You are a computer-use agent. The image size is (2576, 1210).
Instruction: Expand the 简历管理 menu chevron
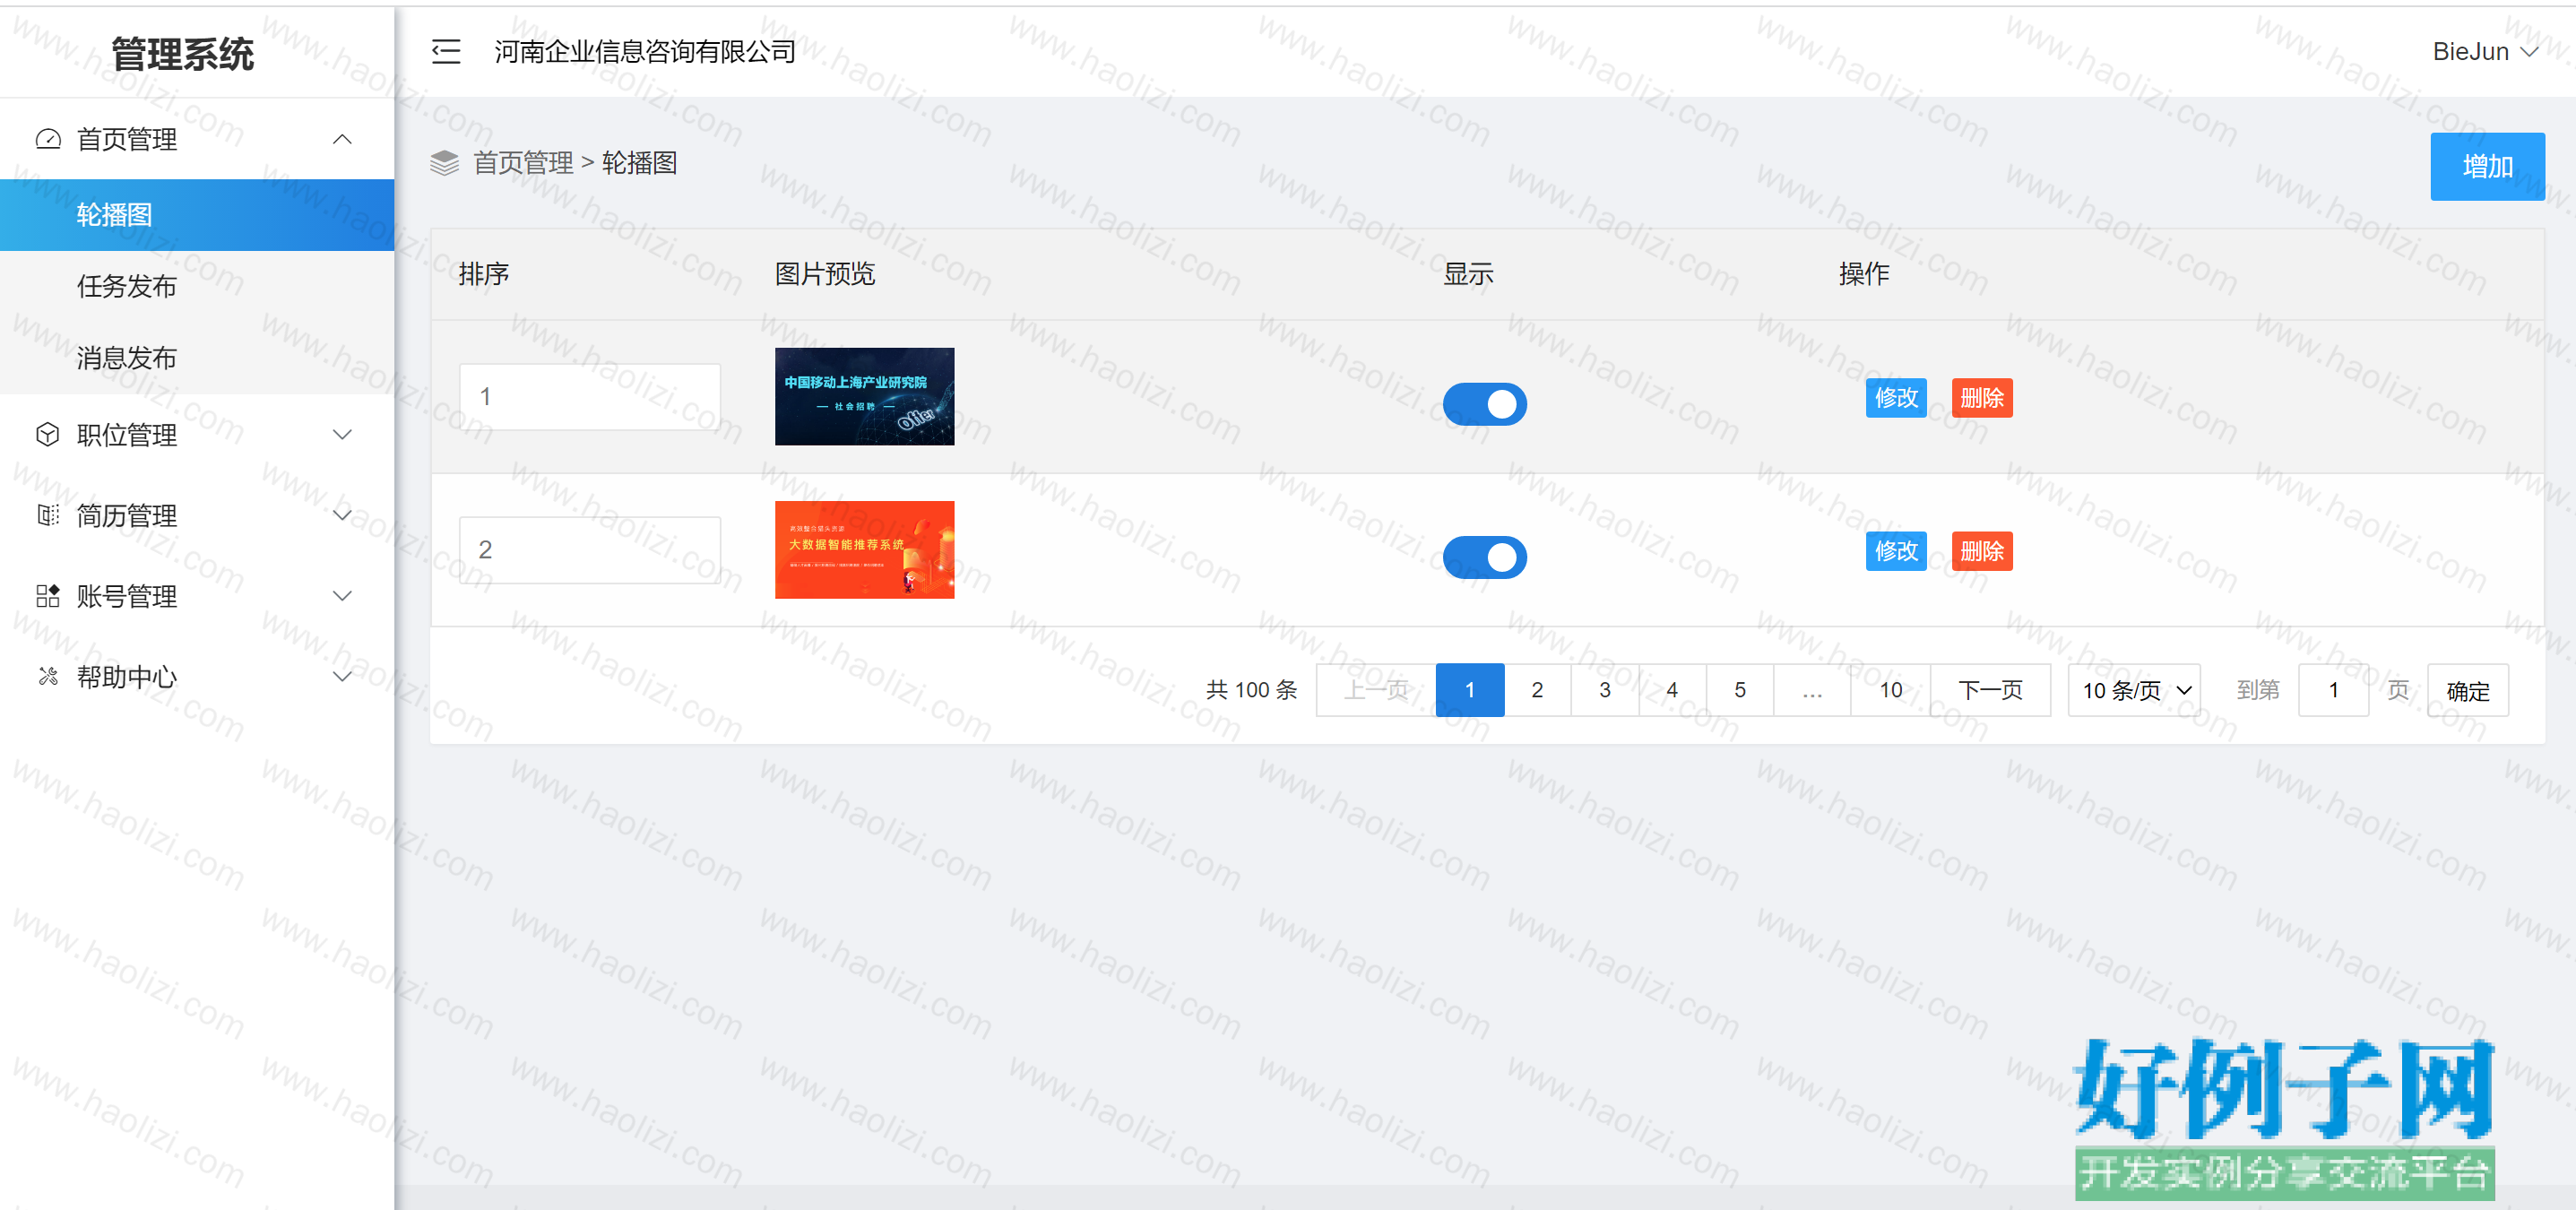tap(342, 515)
